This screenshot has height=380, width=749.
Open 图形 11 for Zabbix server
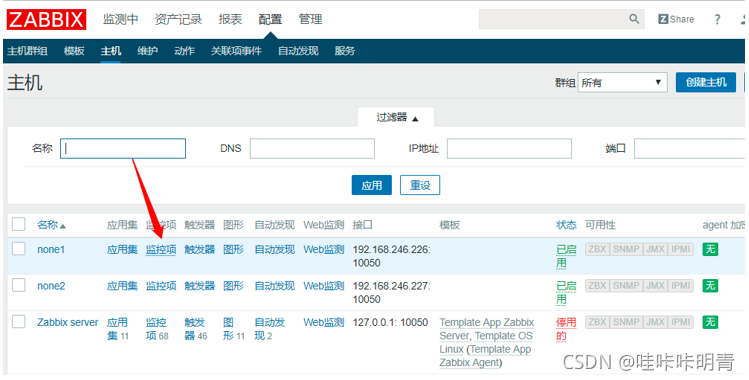[233, 329]
